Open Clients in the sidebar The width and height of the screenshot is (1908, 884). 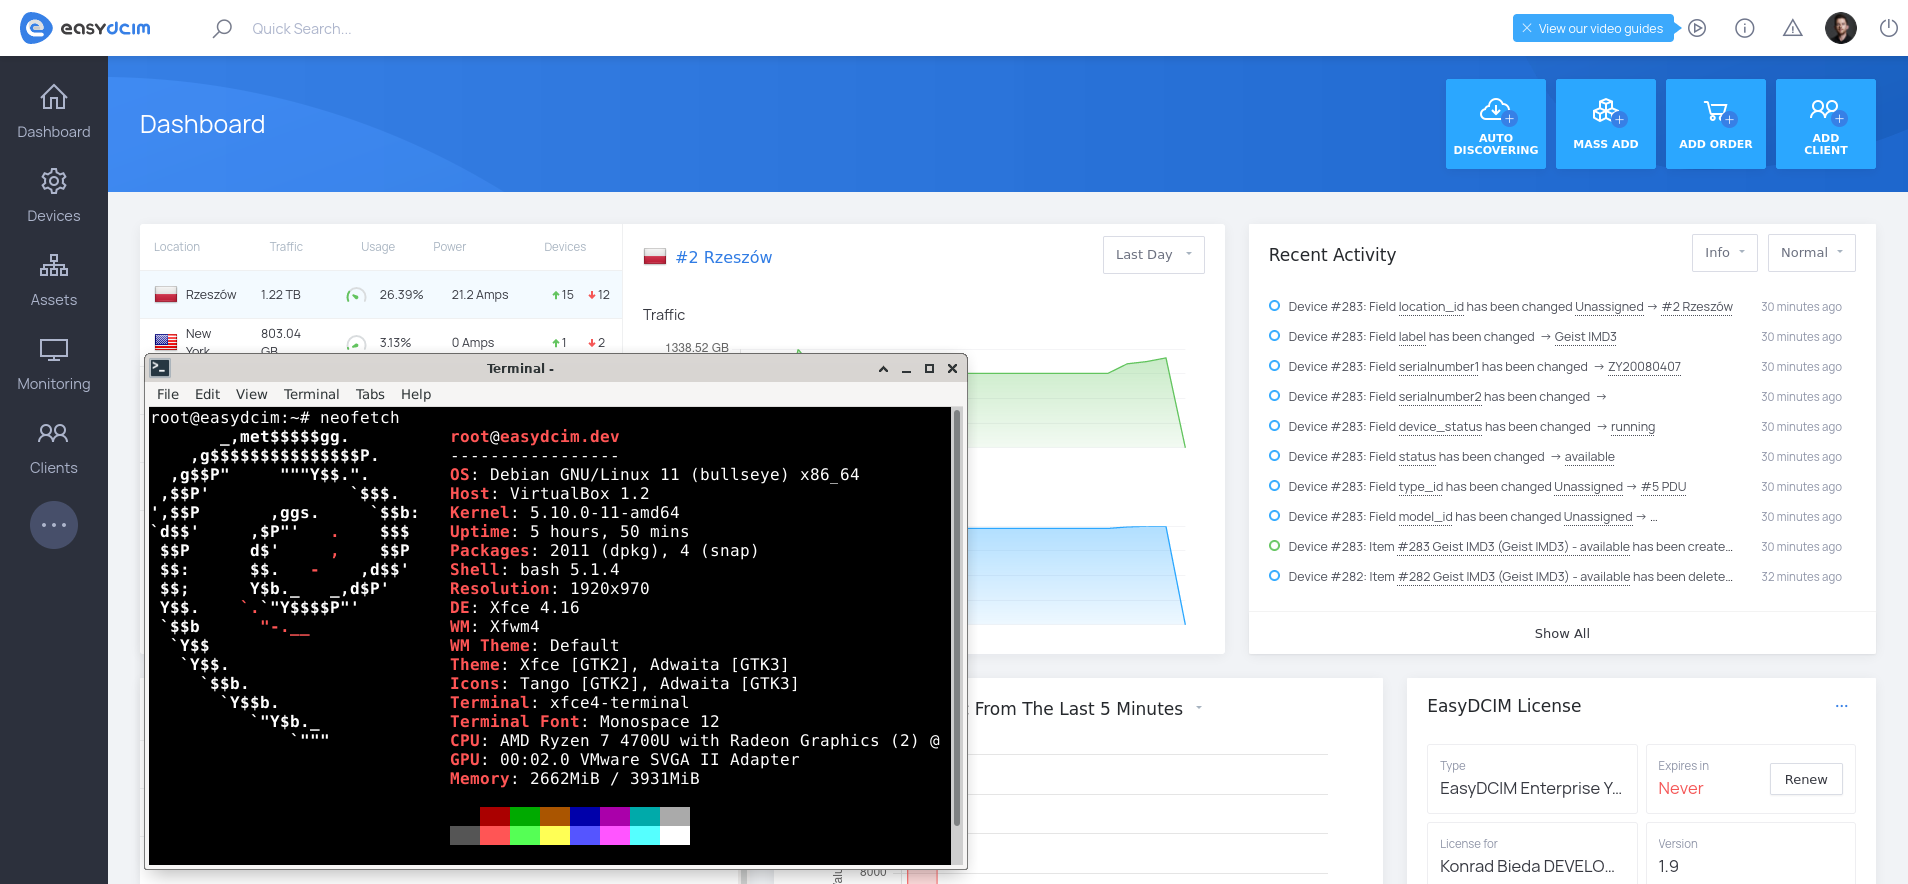coord(54,448)
